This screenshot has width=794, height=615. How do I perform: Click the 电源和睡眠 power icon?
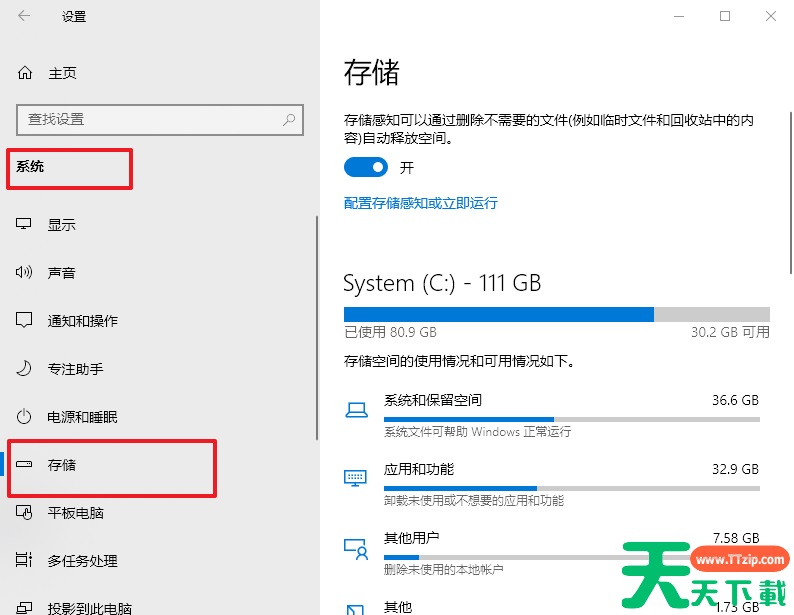pos(24,417)
